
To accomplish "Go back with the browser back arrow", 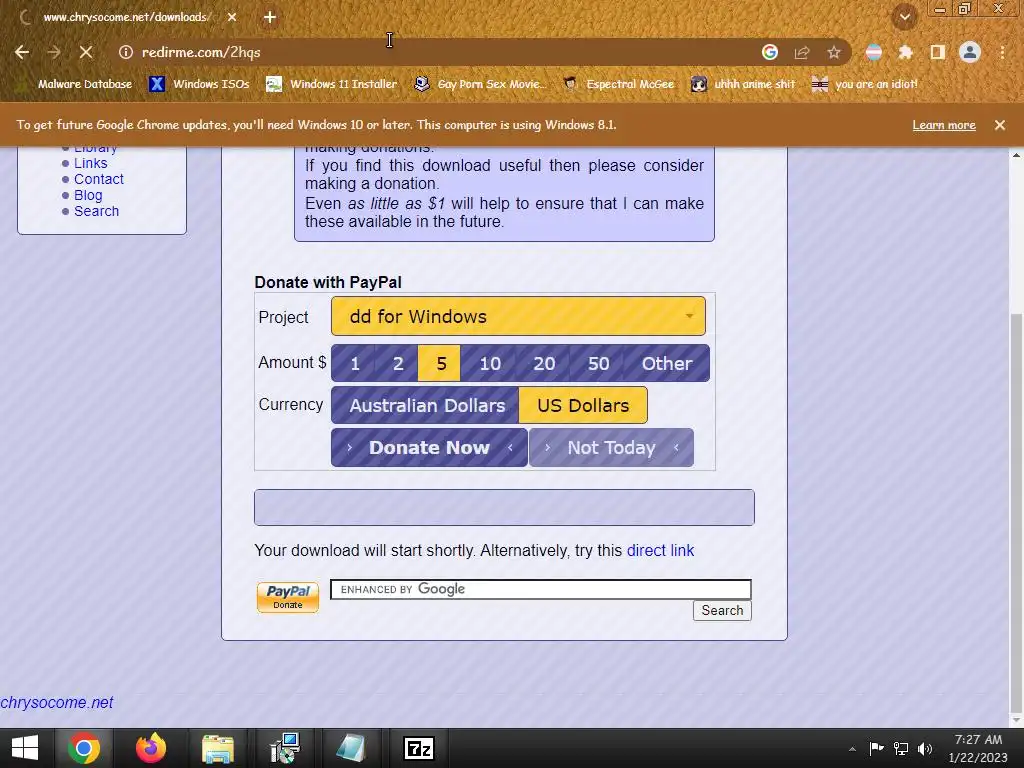I will click(22, 52).
